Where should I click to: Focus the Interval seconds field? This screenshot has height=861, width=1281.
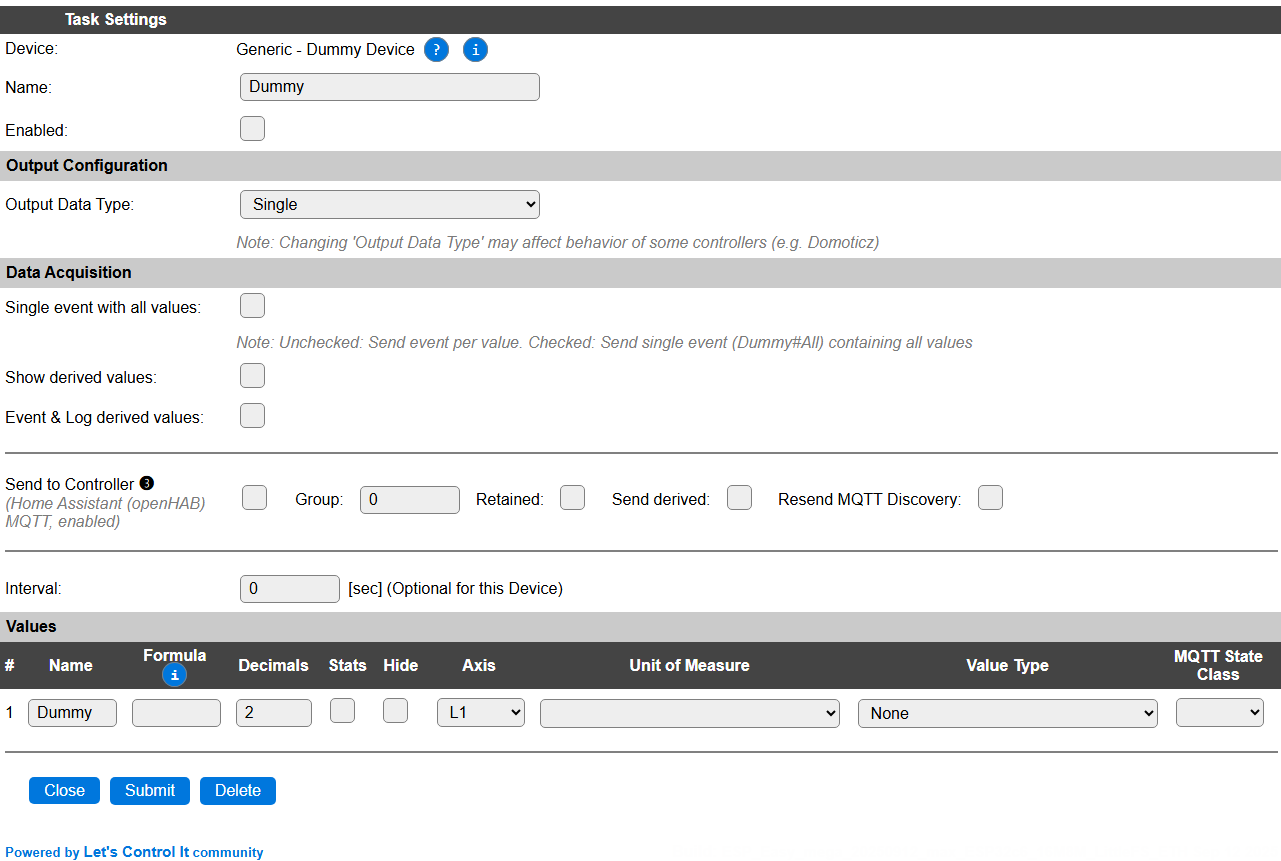coord(290,589)
